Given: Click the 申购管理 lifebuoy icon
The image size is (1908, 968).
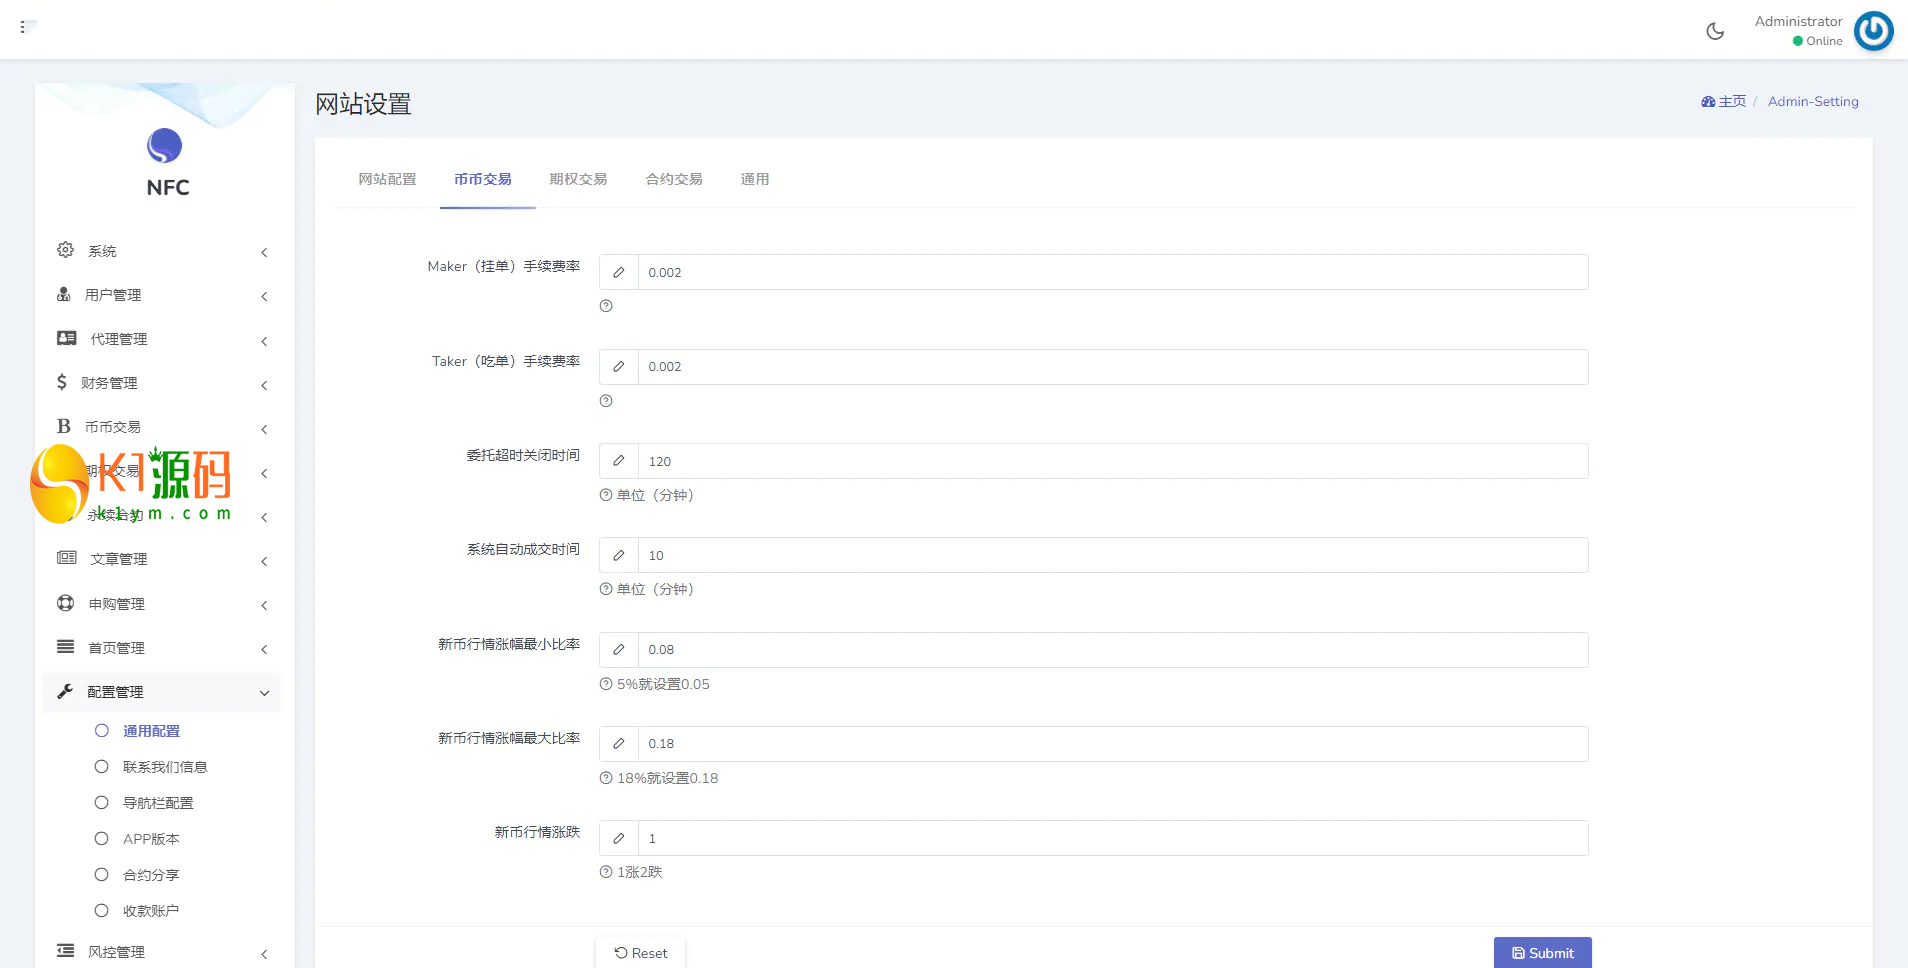Looking at the screenshot, I should click(x=66, y=603).
